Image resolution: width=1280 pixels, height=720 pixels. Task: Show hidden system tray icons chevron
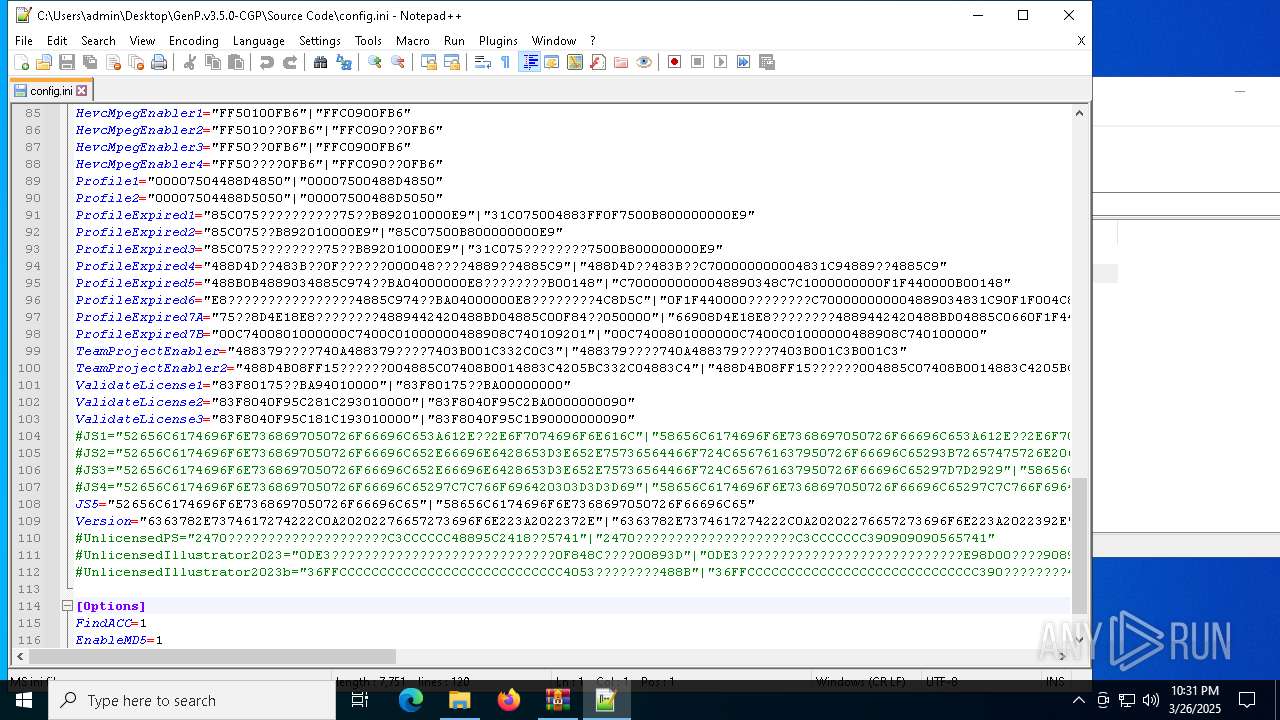point(1078,700)
